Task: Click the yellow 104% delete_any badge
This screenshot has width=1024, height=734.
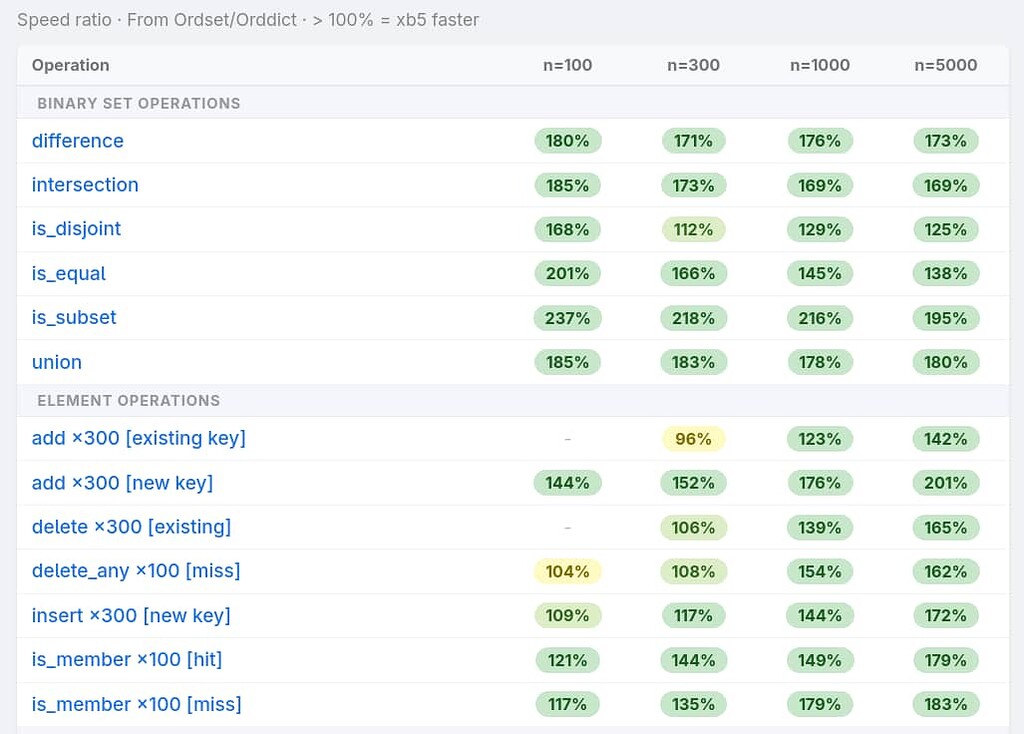Action: 567,571
